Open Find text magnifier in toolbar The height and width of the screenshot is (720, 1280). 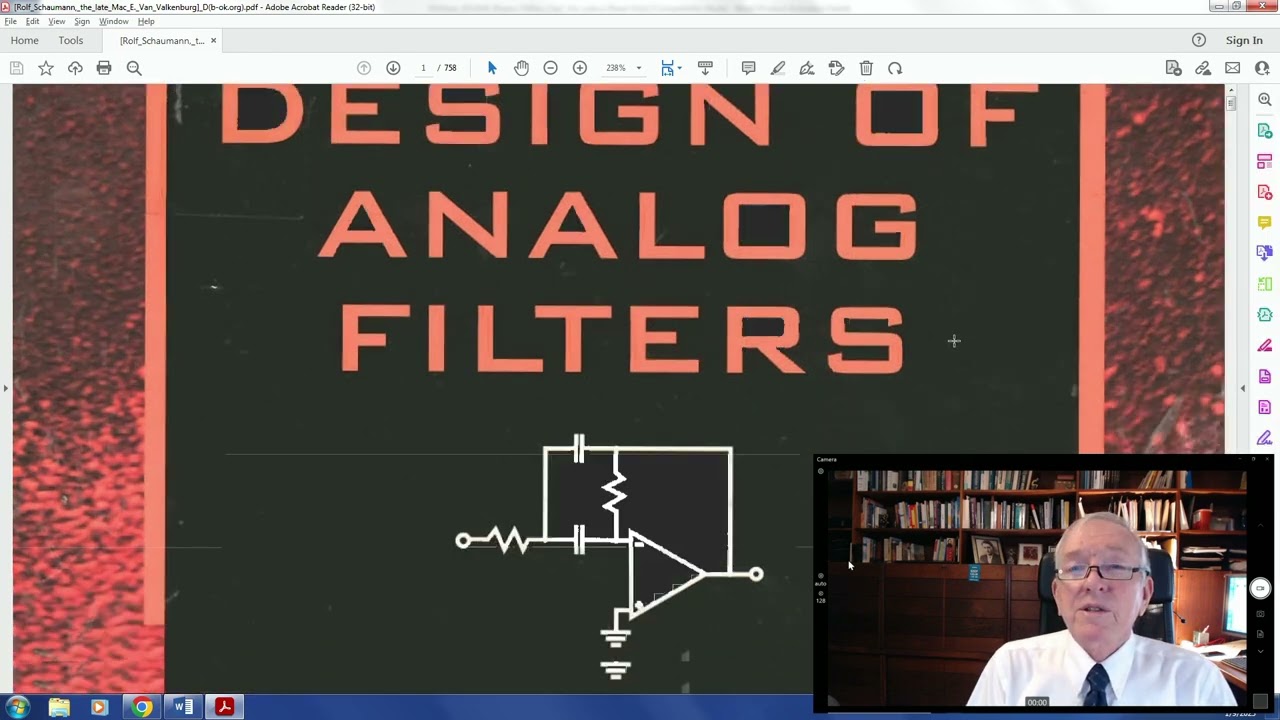coord(134,68)
